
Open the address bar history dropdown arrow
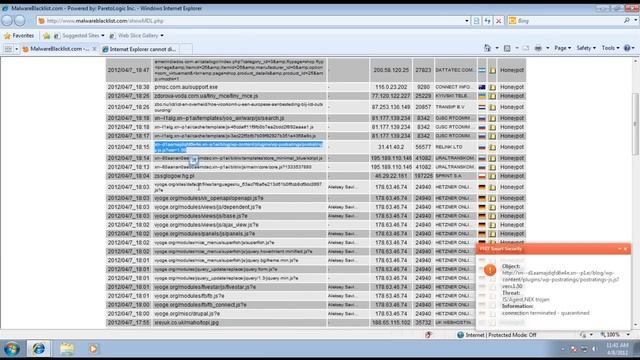pyautogui.click(x=467, y=21)
